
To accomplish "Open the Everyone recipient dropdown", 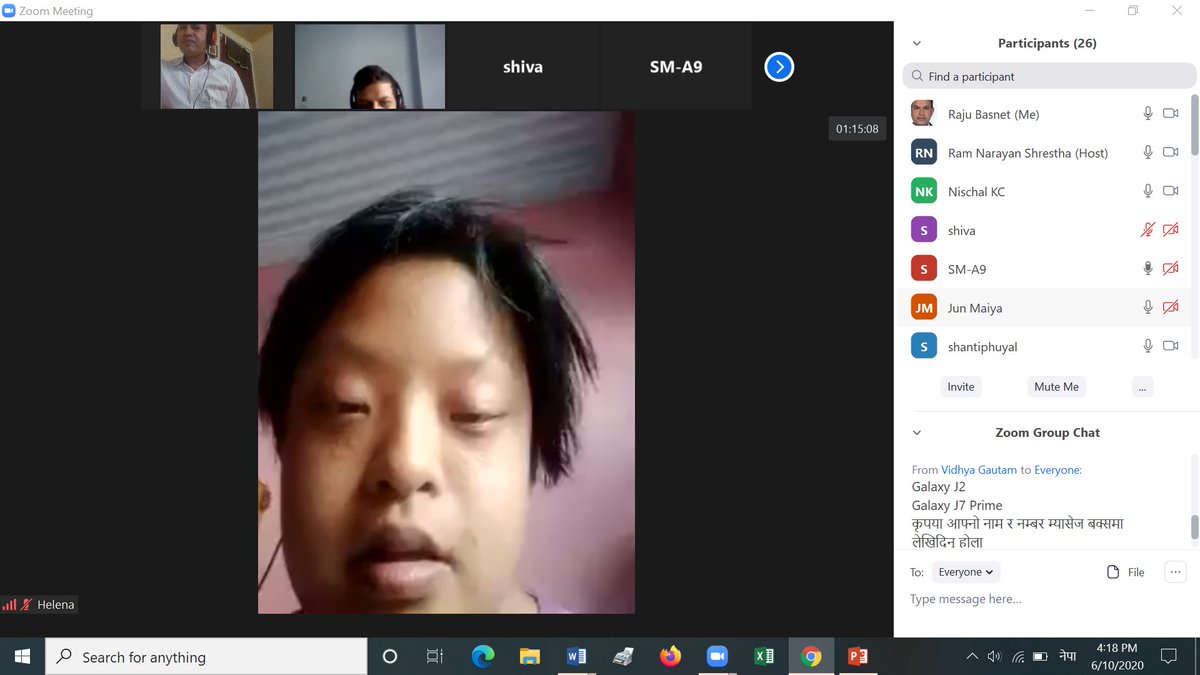I will click(965, 572).
